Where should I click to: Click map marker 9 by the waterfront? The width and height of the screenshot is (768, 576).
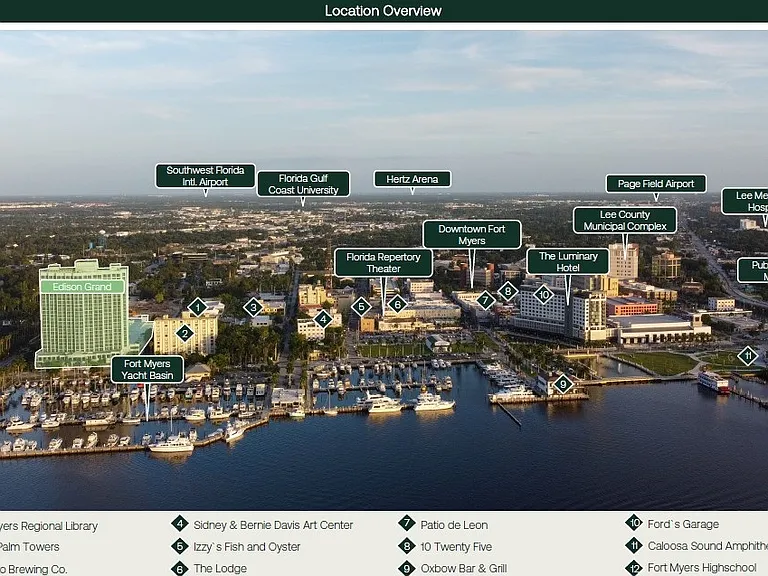pyautogui.click(x=563, y=384)
